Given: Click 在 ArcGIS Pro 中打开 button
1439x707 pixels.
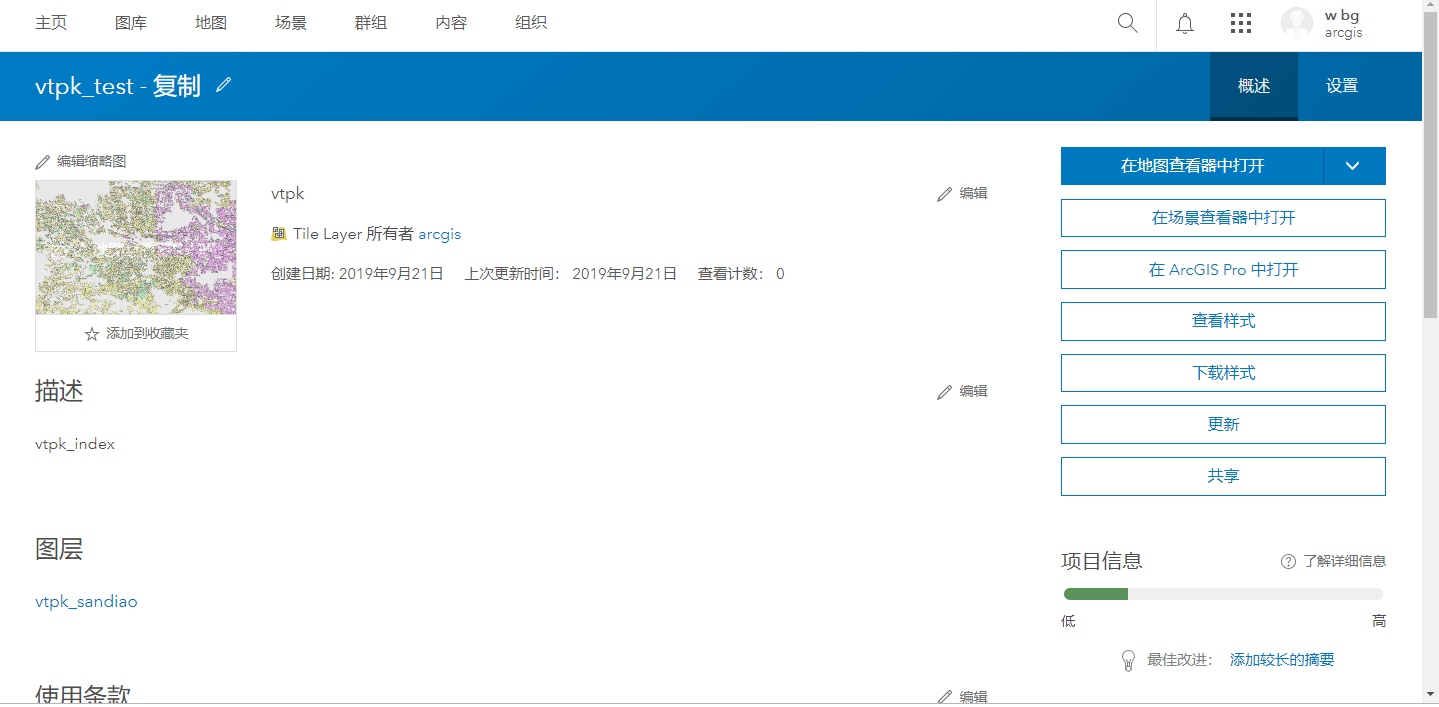Looking at the screenshot, I should (1223, 270).
